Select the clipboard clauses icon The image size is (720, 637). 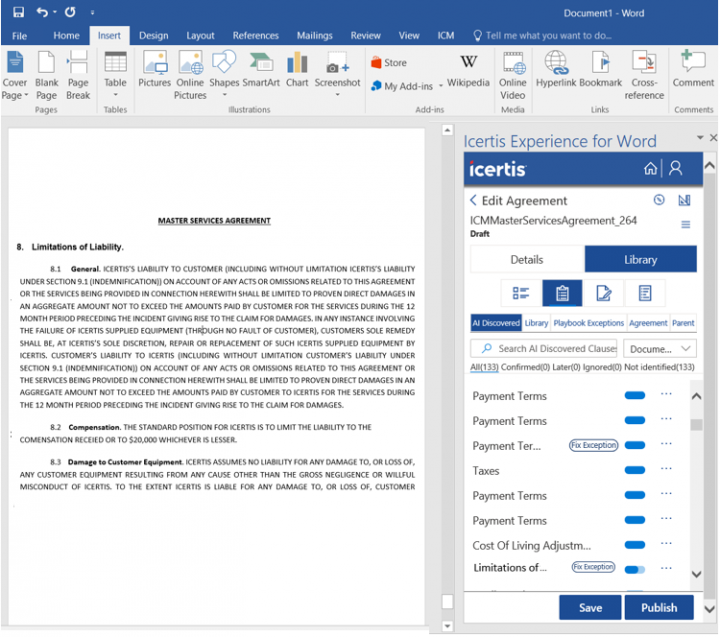click(x=562, y=293)
